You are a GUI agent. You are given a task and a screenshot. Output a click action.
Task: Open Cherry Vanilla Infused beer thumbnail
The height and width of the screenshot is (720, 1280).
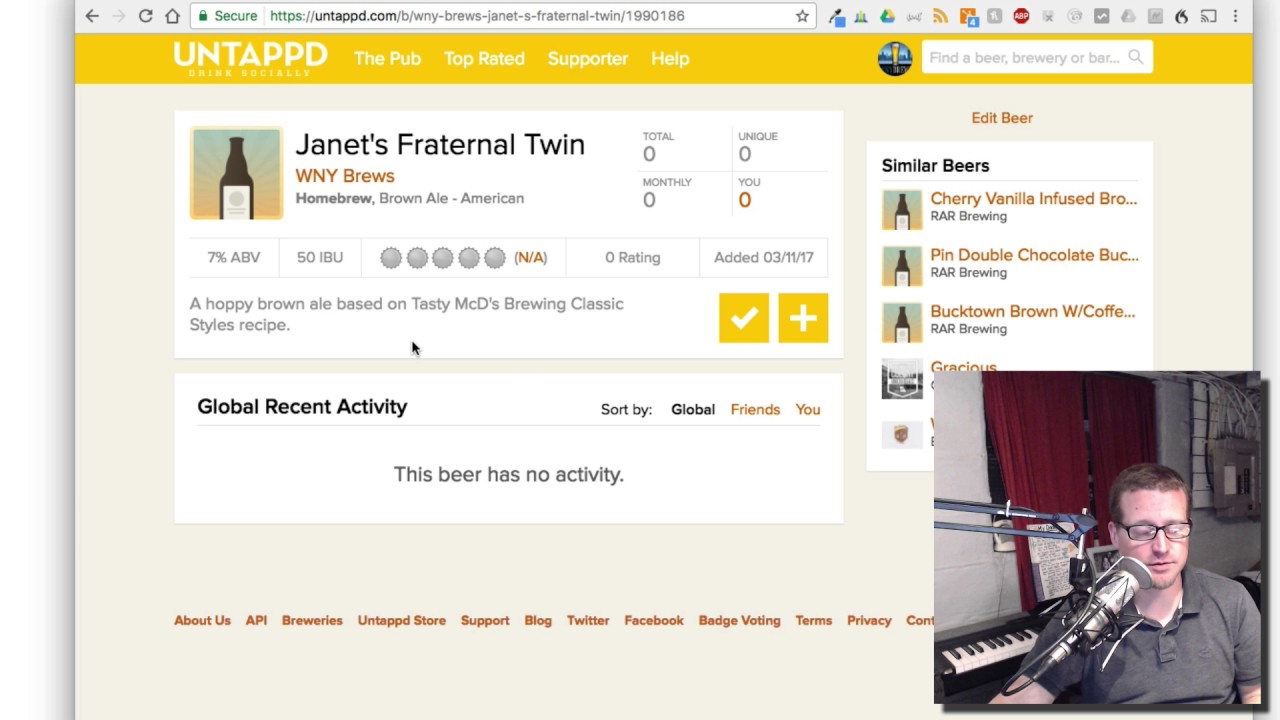coord(901,210)
